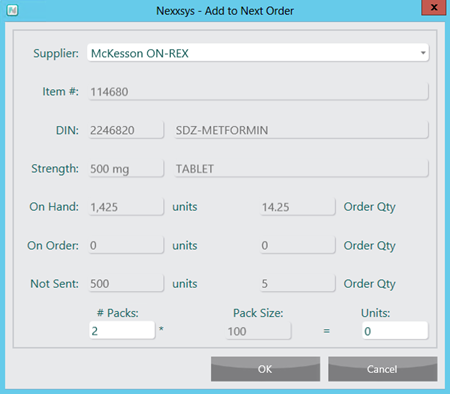The height and width of the screenshot is (394, 450).
Task: Click the Not Sent units field 500
Action: click(x=126, y=284)
